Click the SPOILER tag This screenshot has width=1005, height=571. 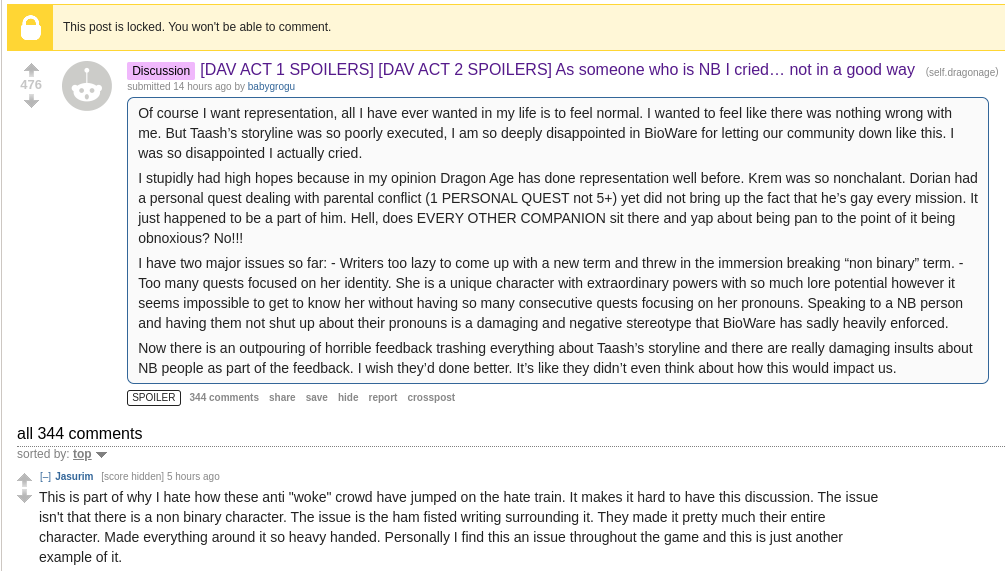pyautogui.click(x=154, y=397)
